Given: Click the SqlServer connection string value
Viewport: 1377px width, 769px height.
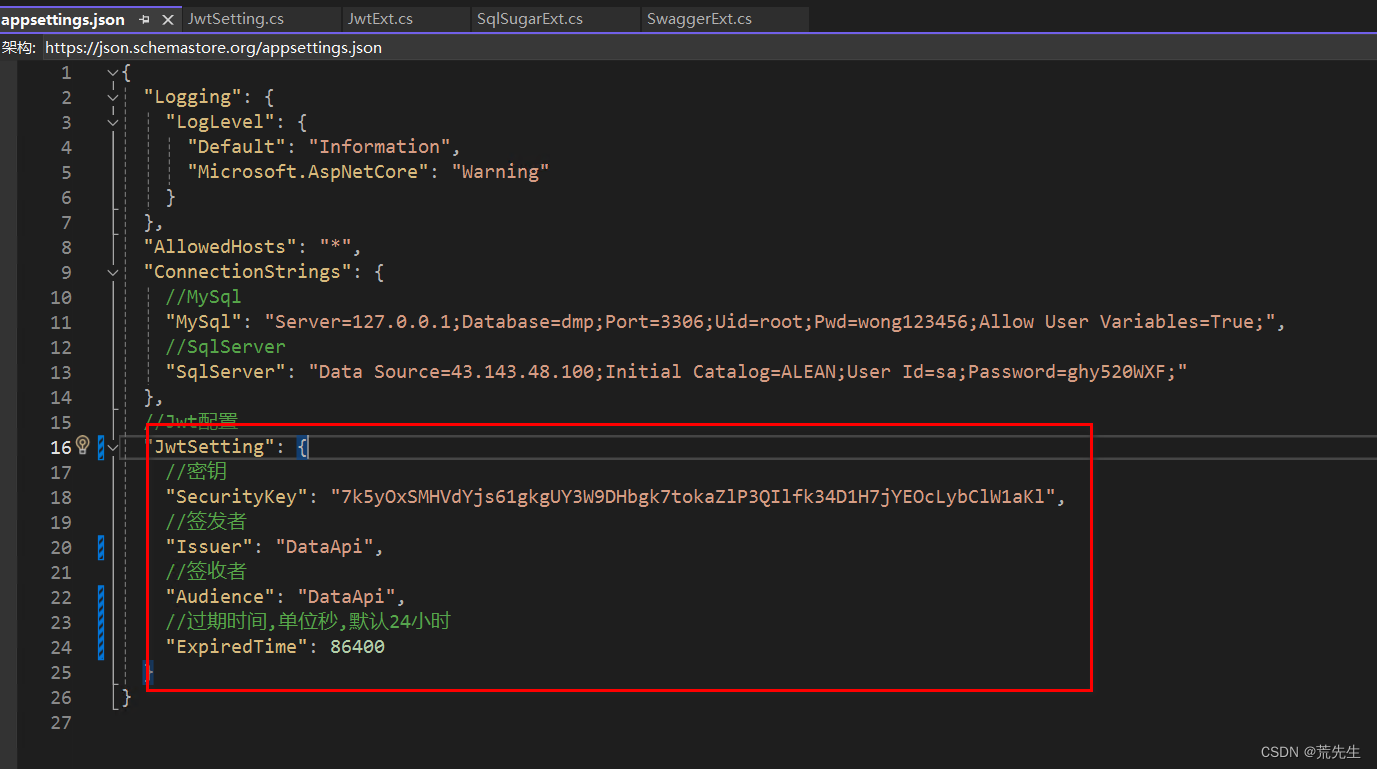Looking at the screenshot, I should 747,372.
